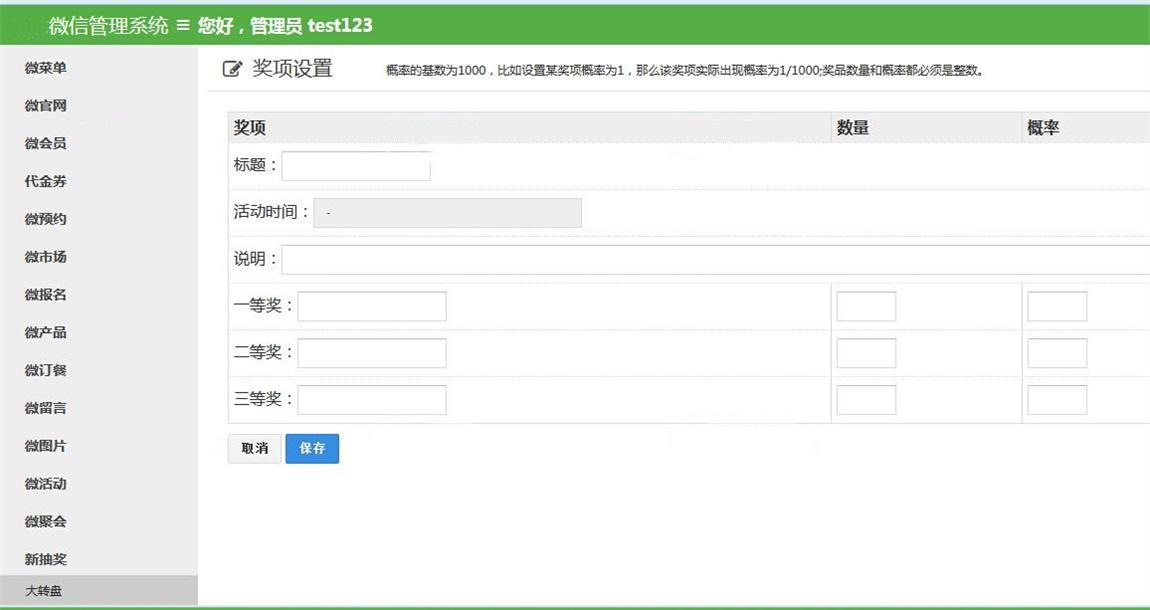Focus the 标题 title input field

pos(356,166)
